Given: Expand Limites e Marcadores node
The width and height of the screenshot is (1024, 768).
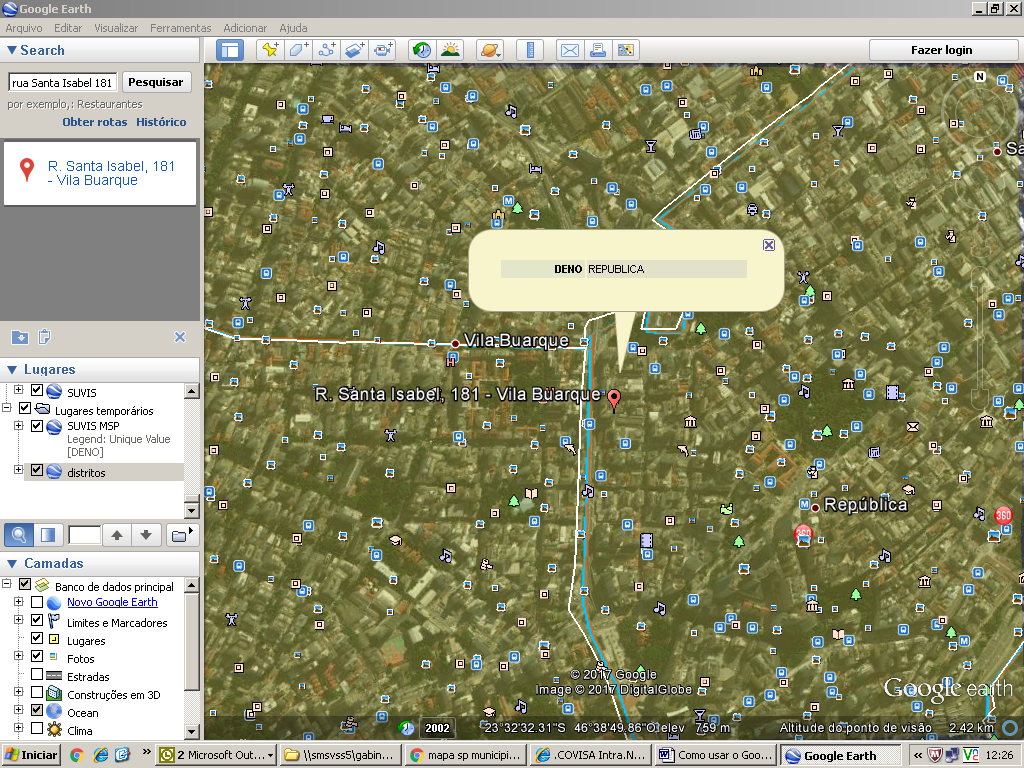Looking at the screenshot, I should pos(18,620).
